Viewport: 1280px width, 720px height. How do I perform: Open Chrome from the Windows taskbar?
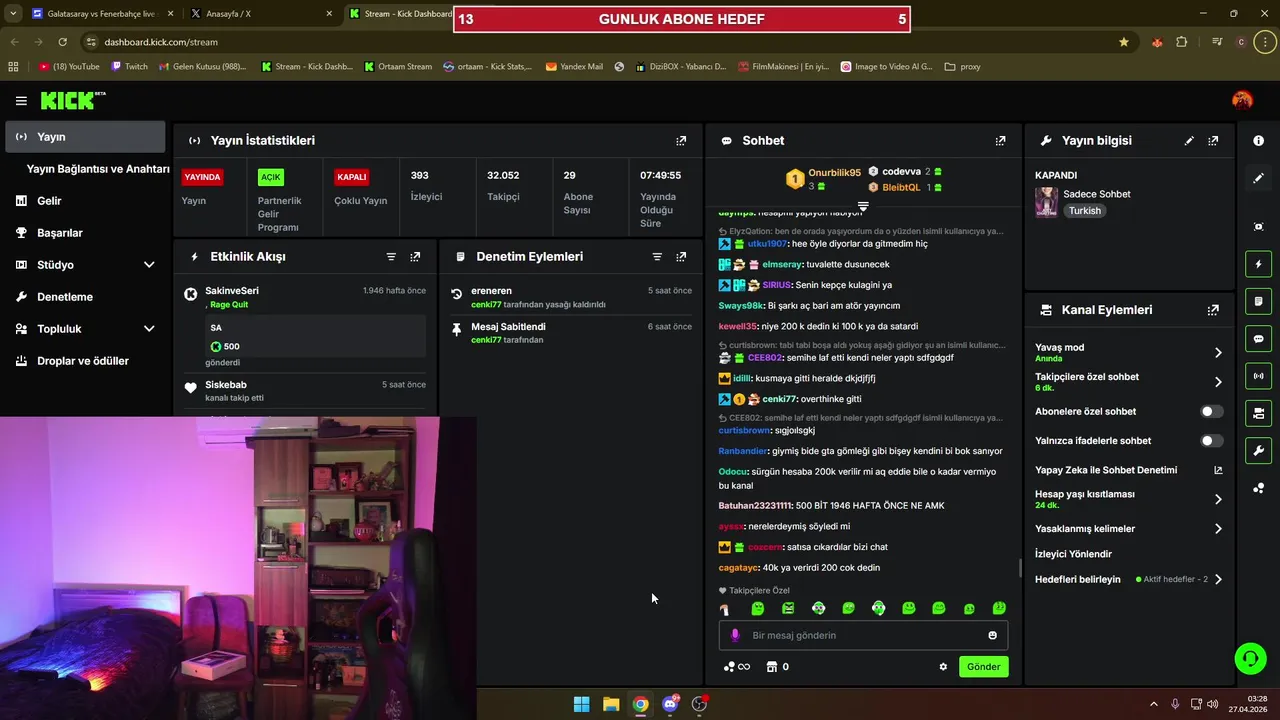pos(640,704)
